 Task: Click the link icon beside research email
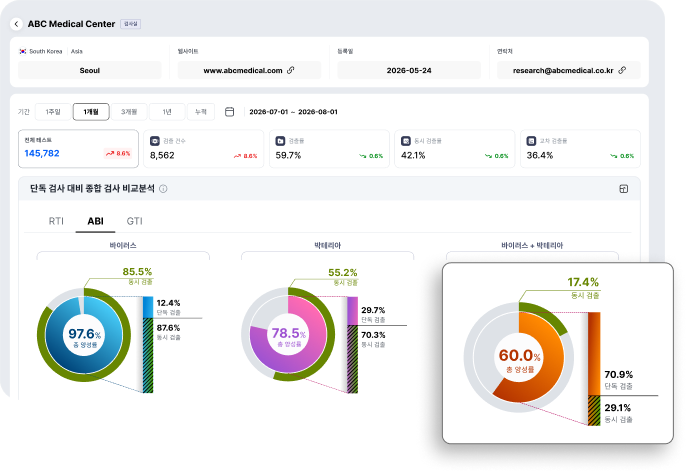[622, 70]
